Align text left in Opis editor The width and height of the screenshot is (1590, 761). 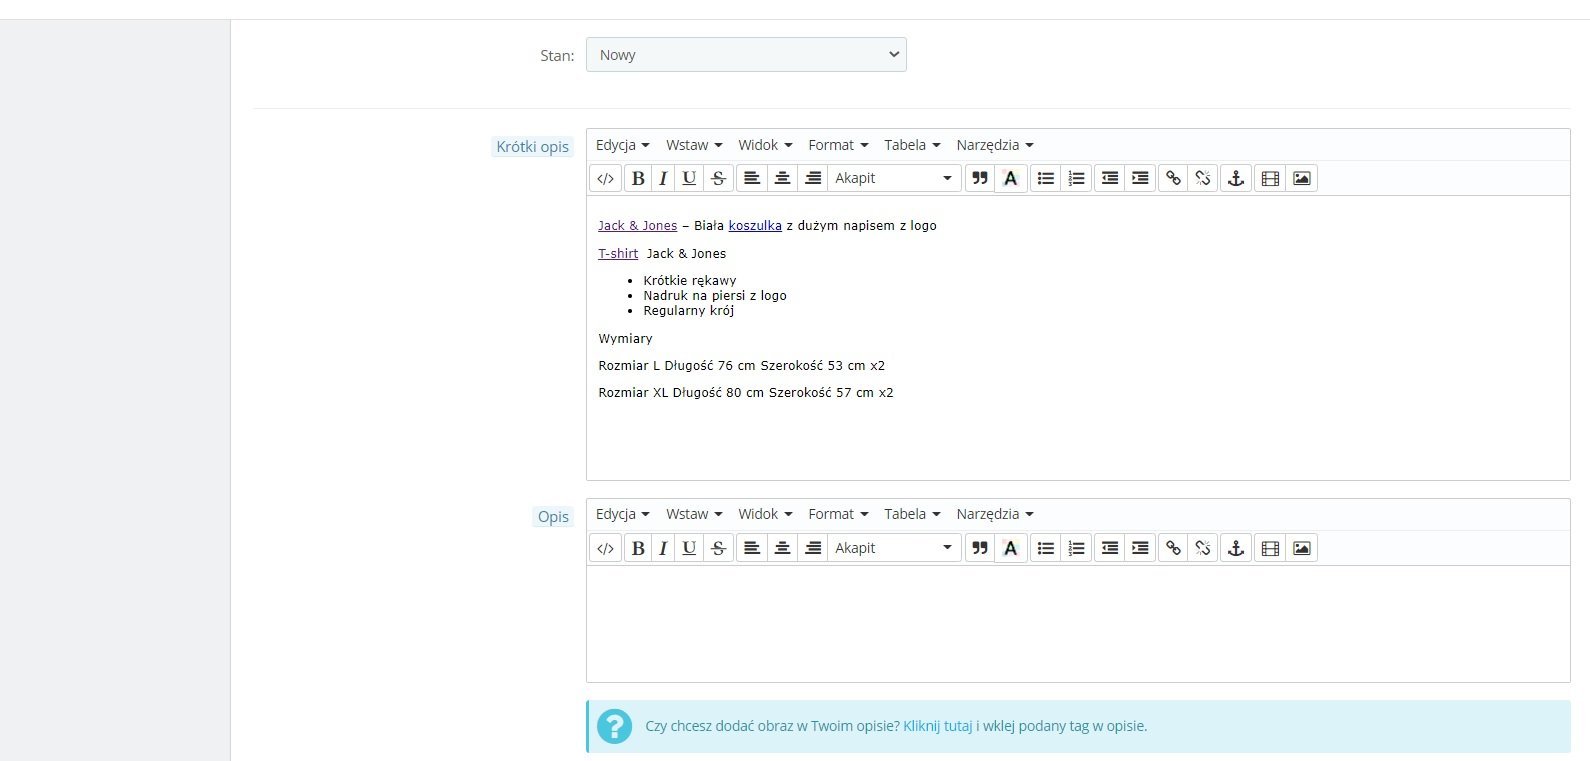tap(752, 548)
